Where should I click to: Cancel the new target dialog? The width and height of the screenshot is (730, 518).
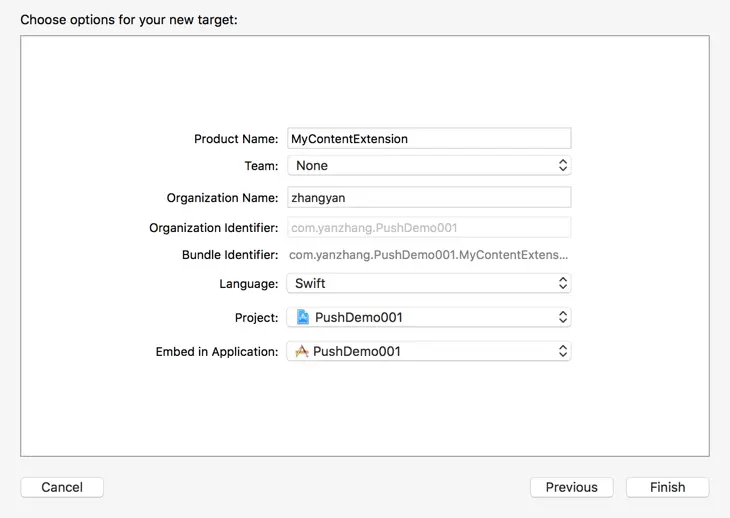62,487
